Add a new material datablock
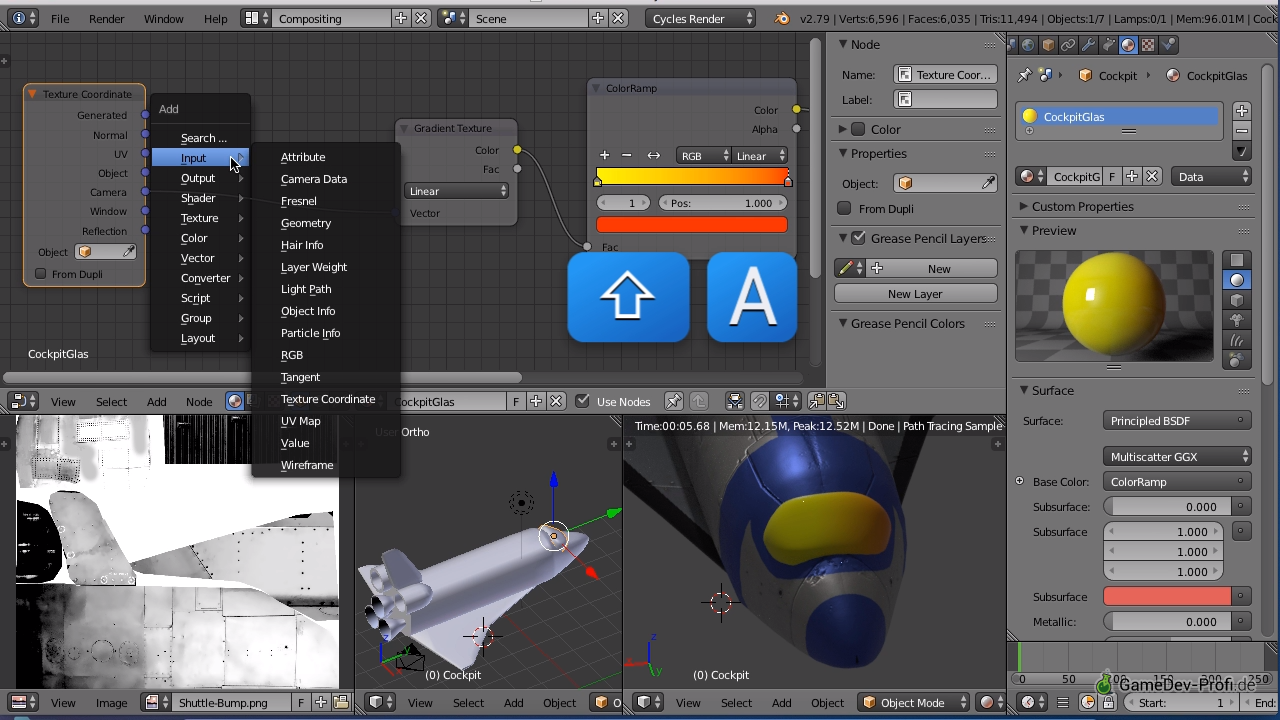 (x=1132, y=177)
